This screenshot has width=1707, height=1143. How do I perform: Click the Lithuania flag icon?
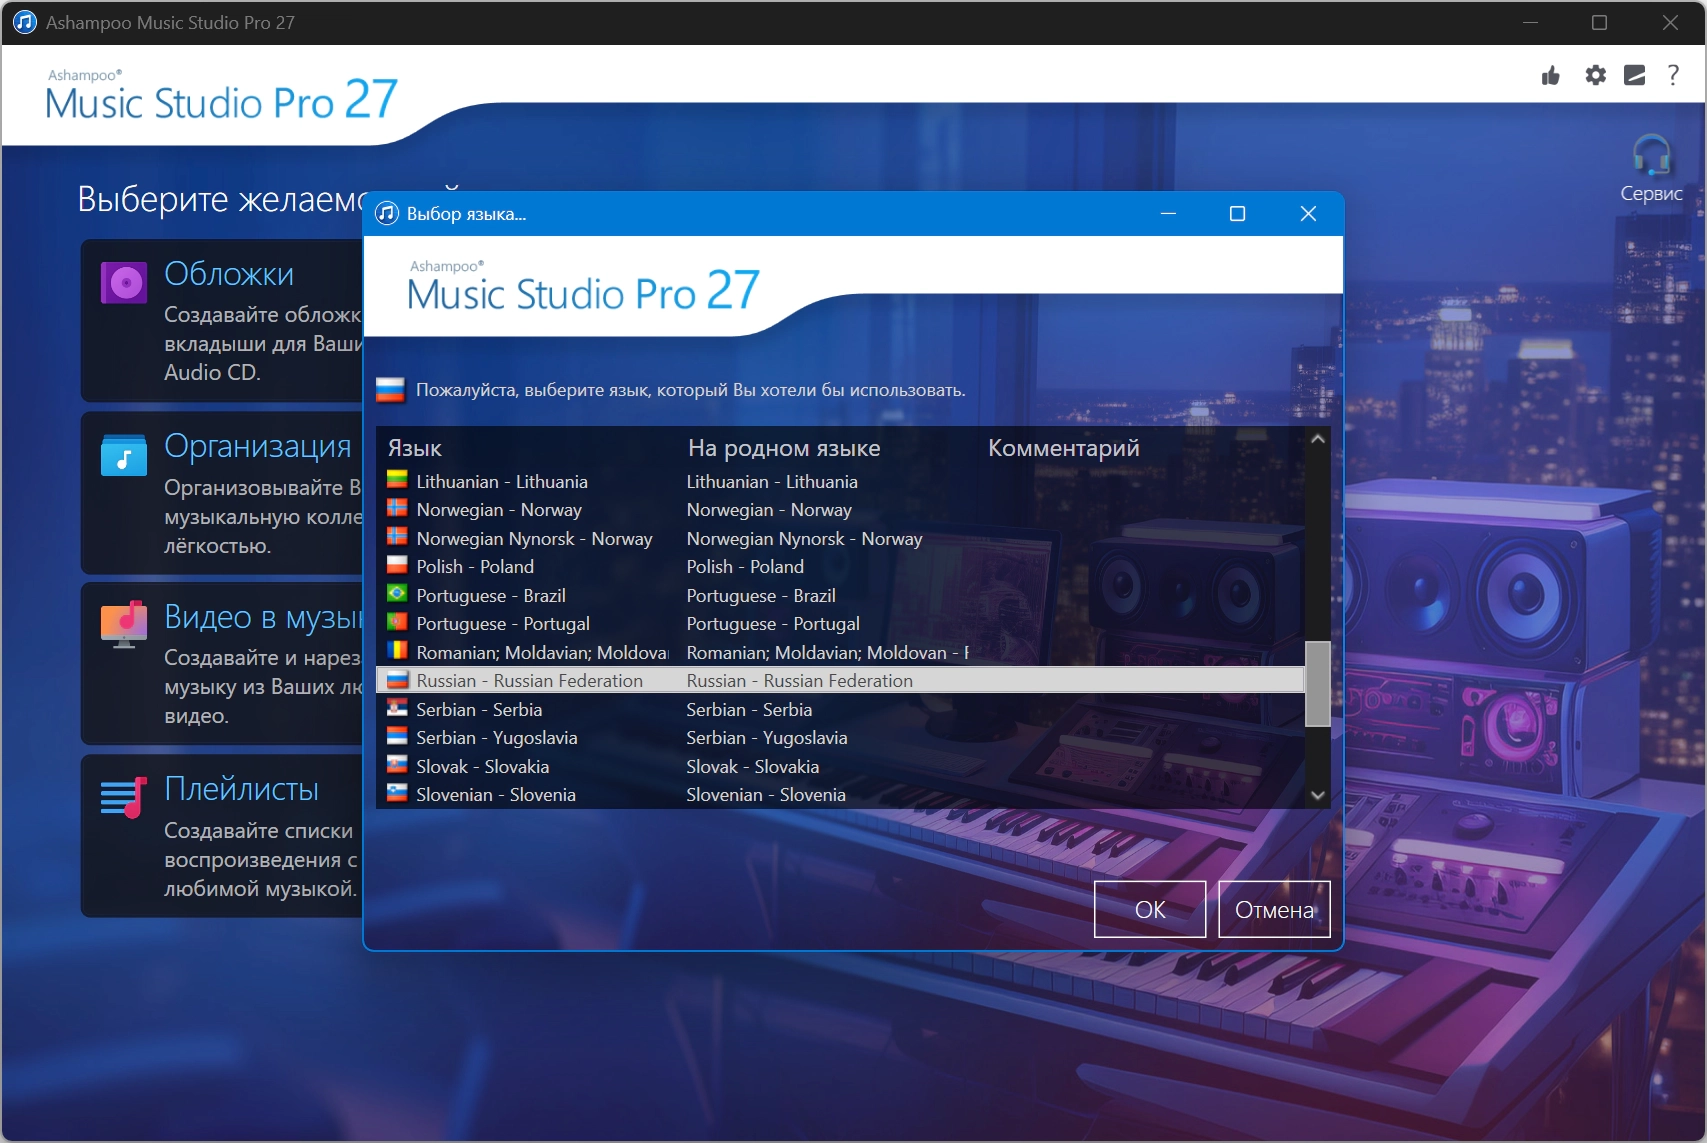[x=397, y=480]
